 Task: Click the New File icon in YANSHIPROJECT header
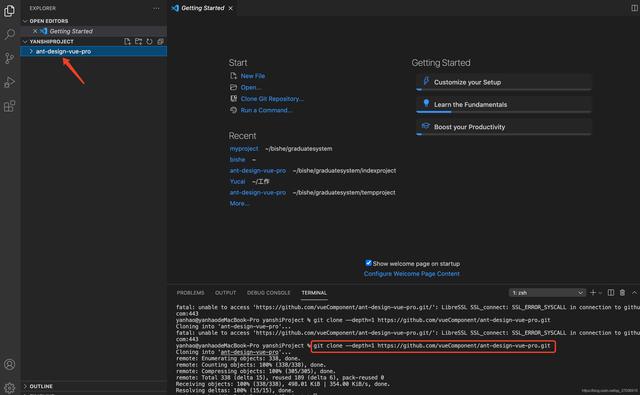pyautogui.click(x=127, y=42)
